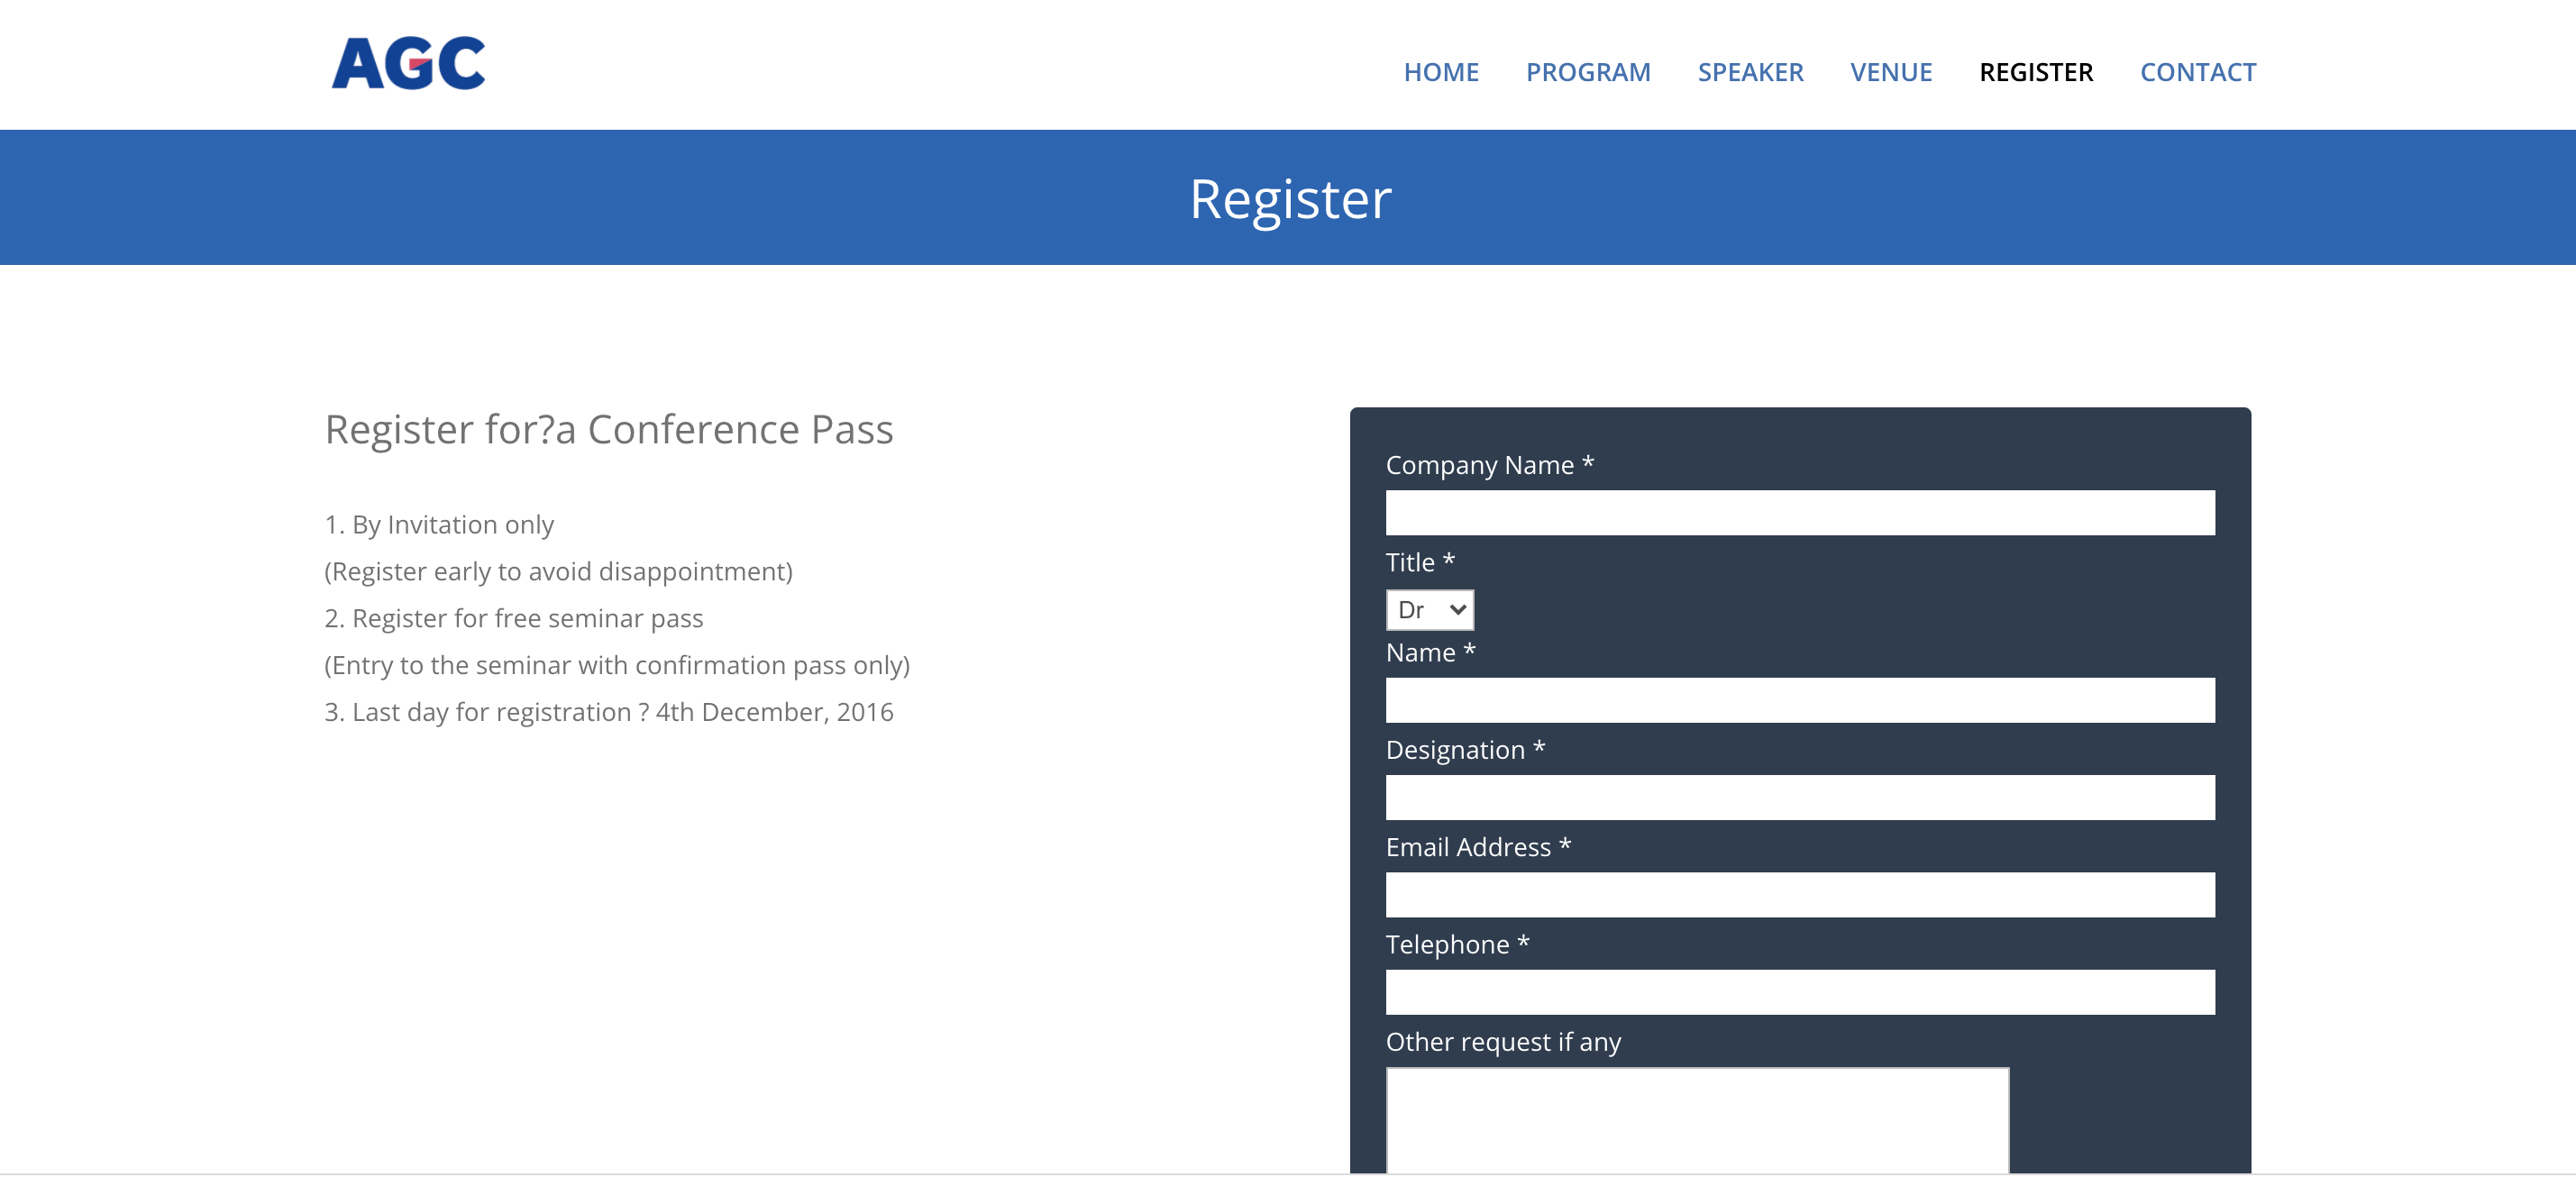Click '(Register early to avoid disappointment)' text
This screenshot has height=1177, width=2576.
(x=559, y=572)
